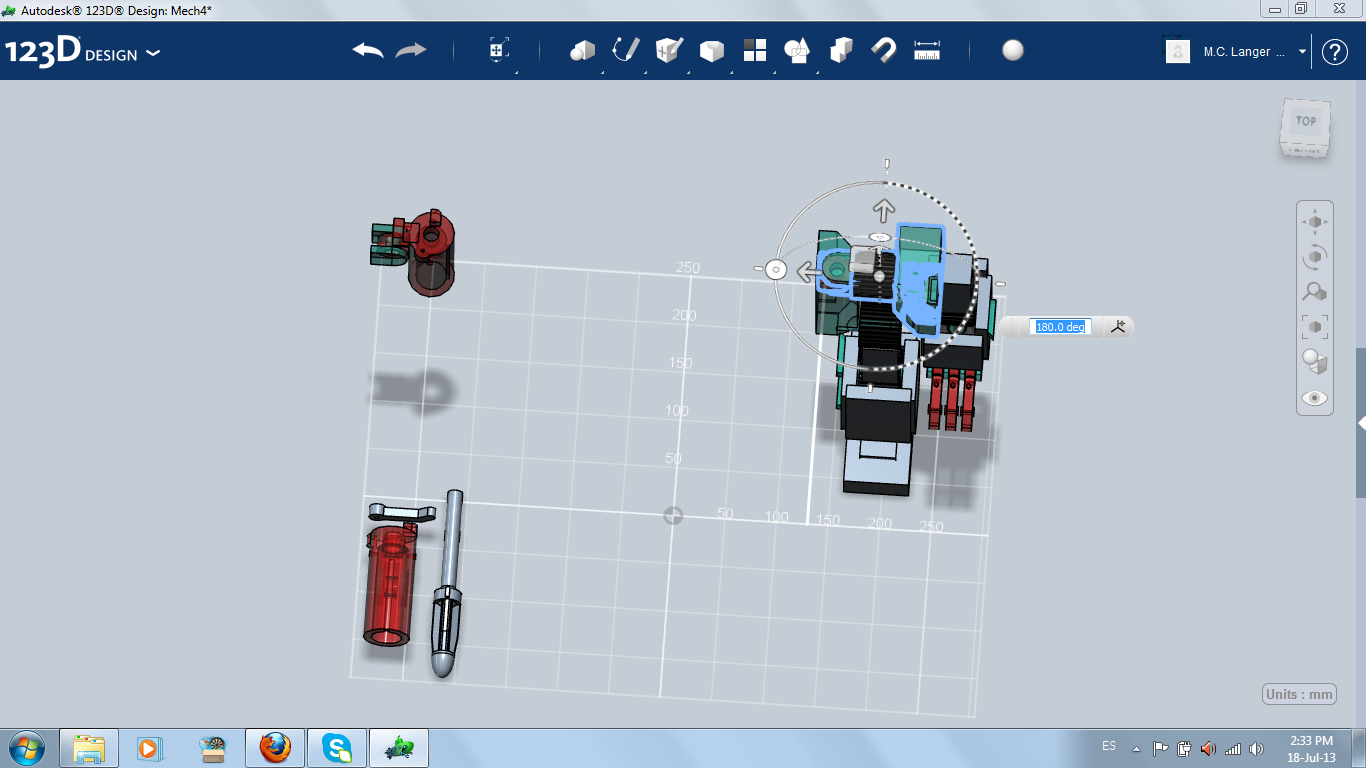1366x768 pixels.
Task: Toggle the eye visibility control
Action: point(1315,397)
